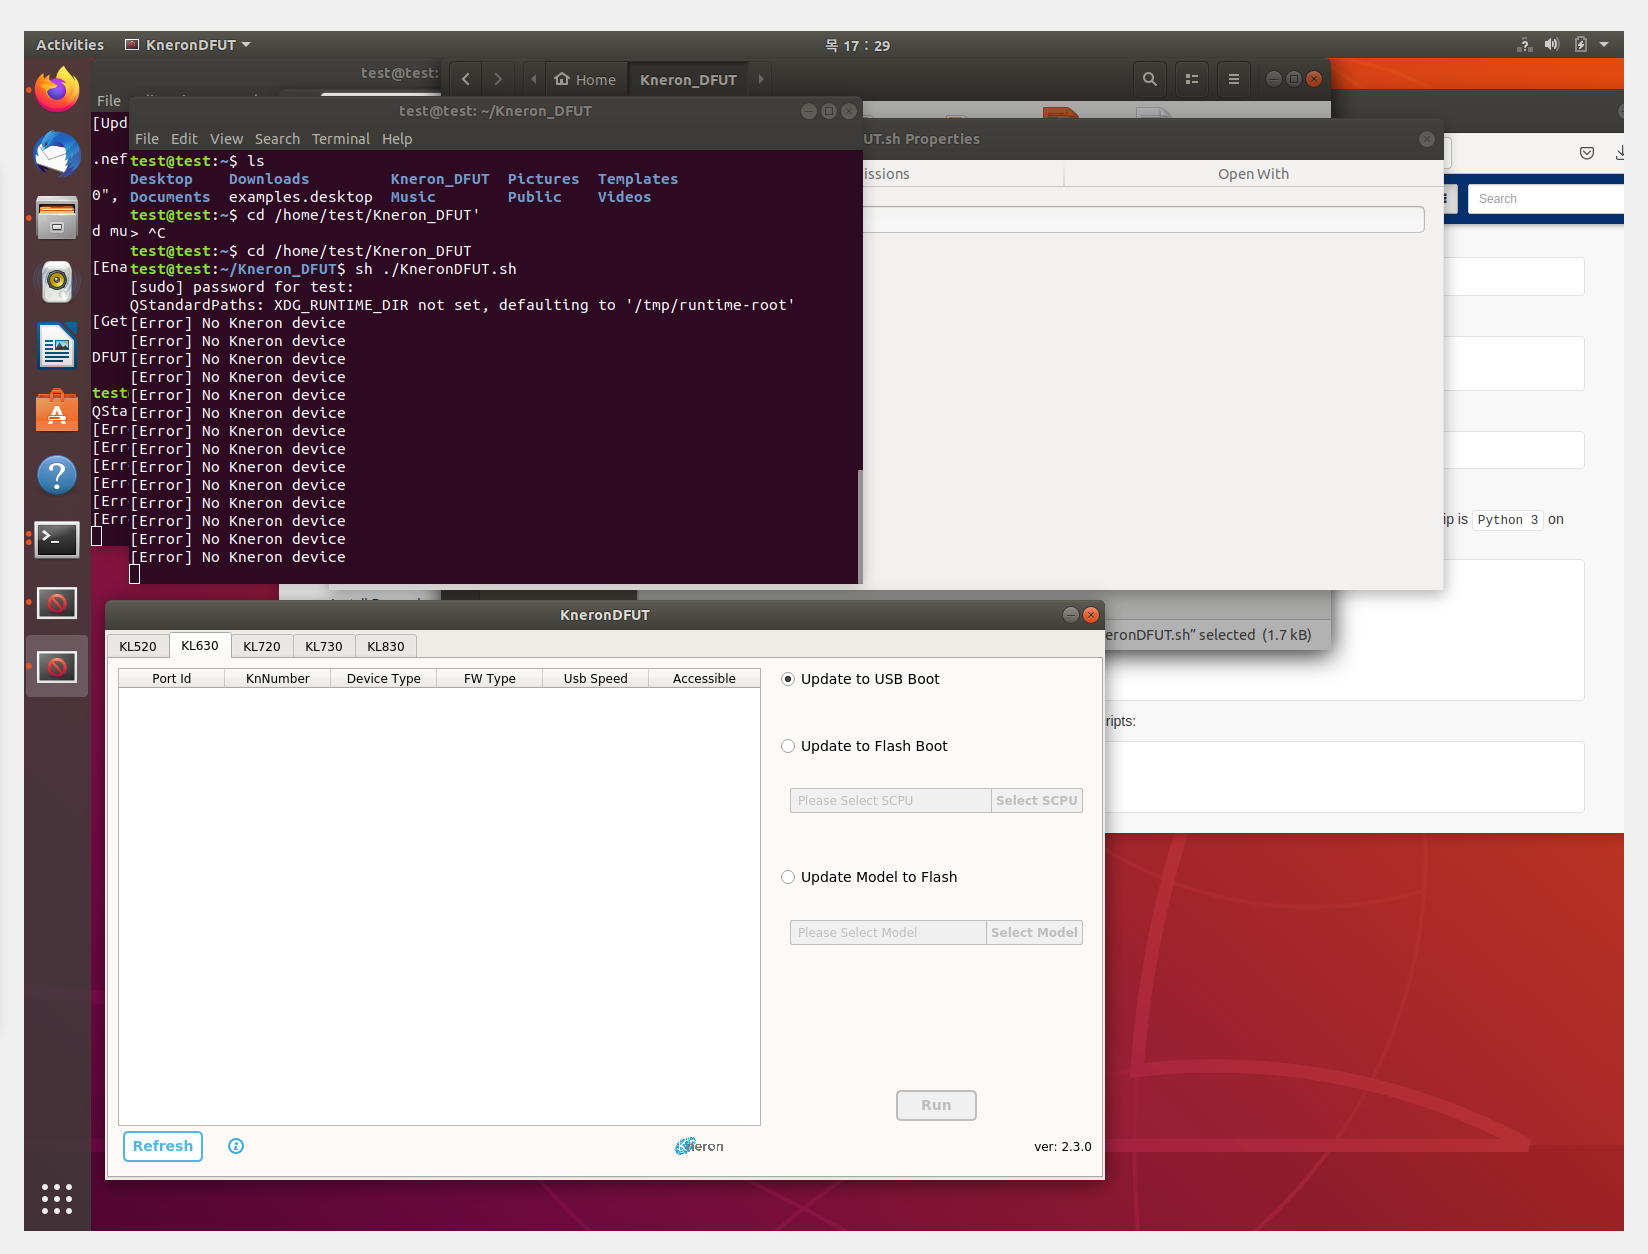Click the battery tray icon
Image resolution: width=1648 pixels, height=1254 pixels.
(x=1581, y=45)
